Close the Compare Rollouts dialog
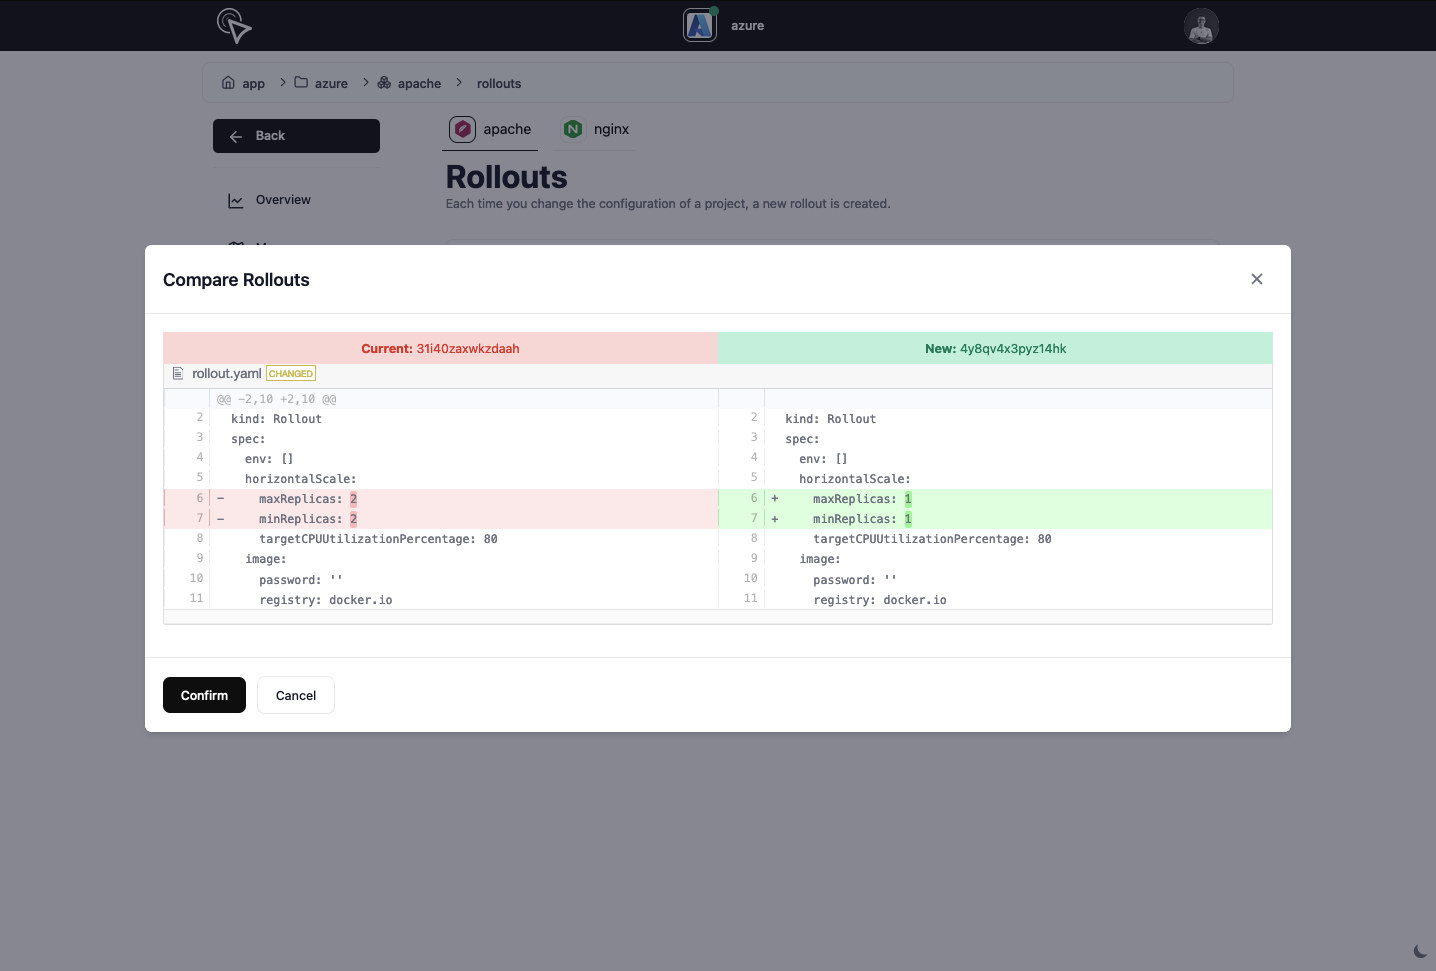Image resolution: width=1436 pixels, height=971 pixels. 1257,279
